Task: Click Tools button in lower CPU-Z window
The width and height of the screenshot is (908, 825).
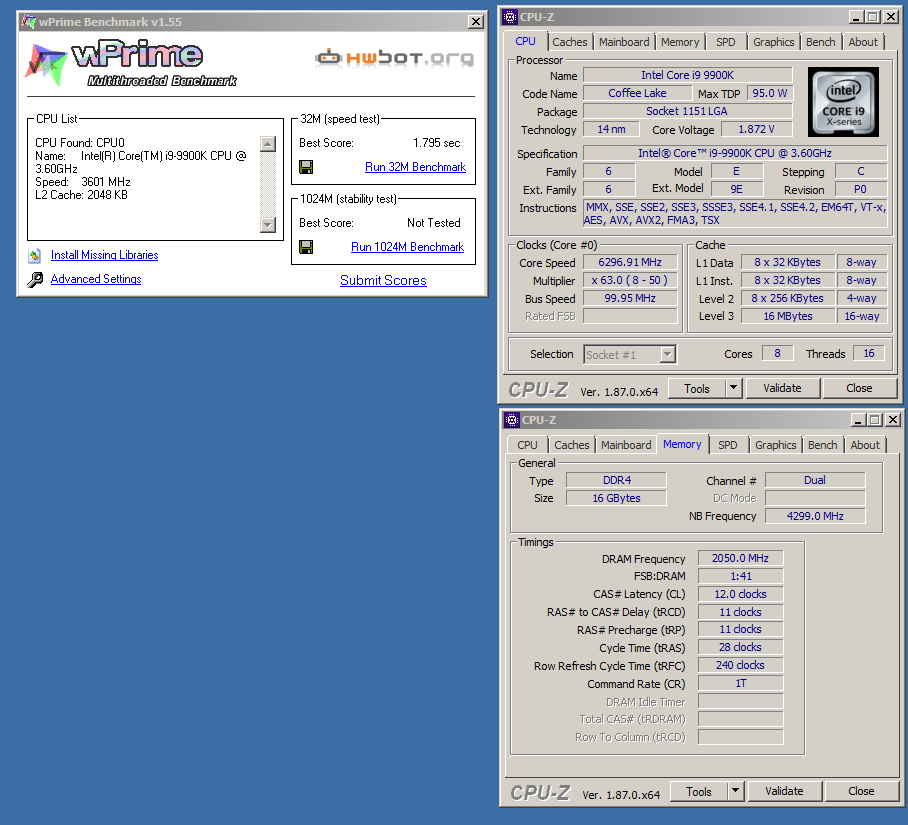Action: [698, 791]
